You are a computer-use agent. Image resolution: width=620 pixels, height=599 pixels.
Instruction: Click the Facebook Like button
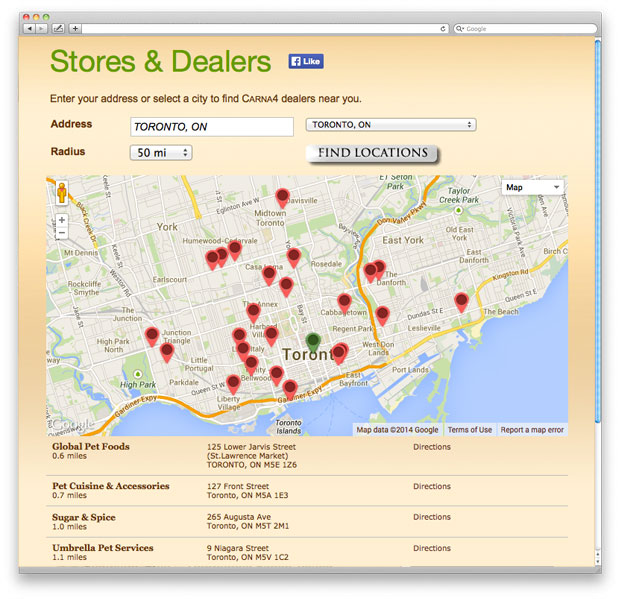(x=306, y=61)
